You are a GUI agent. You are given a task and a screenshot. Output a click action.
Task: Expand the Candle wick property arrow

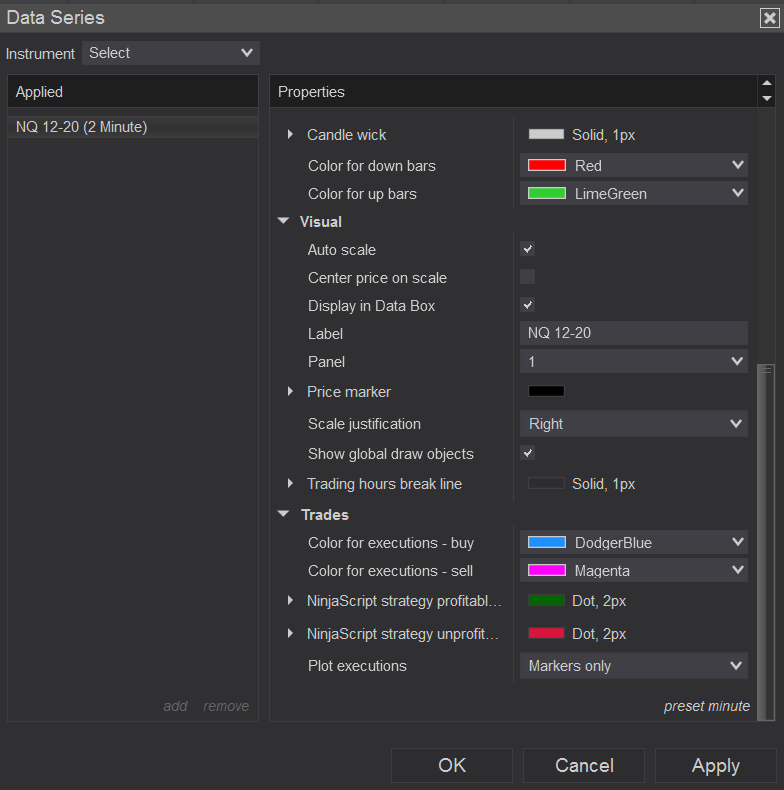(x=291, y=135)
